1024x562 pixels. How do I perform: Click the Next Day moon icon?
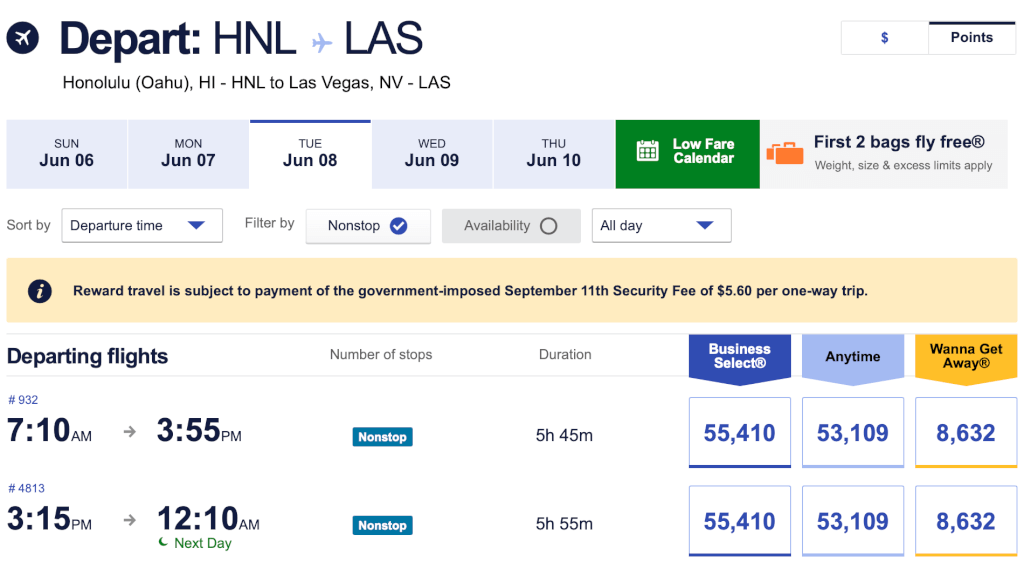(x=163, y=542)
